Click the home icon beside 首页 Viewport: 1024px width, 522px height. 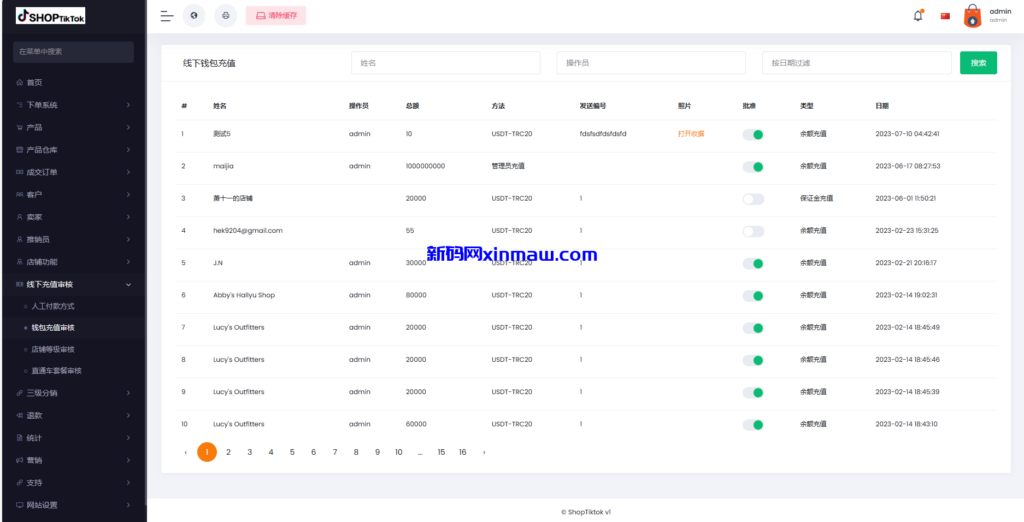click(20, 82)
